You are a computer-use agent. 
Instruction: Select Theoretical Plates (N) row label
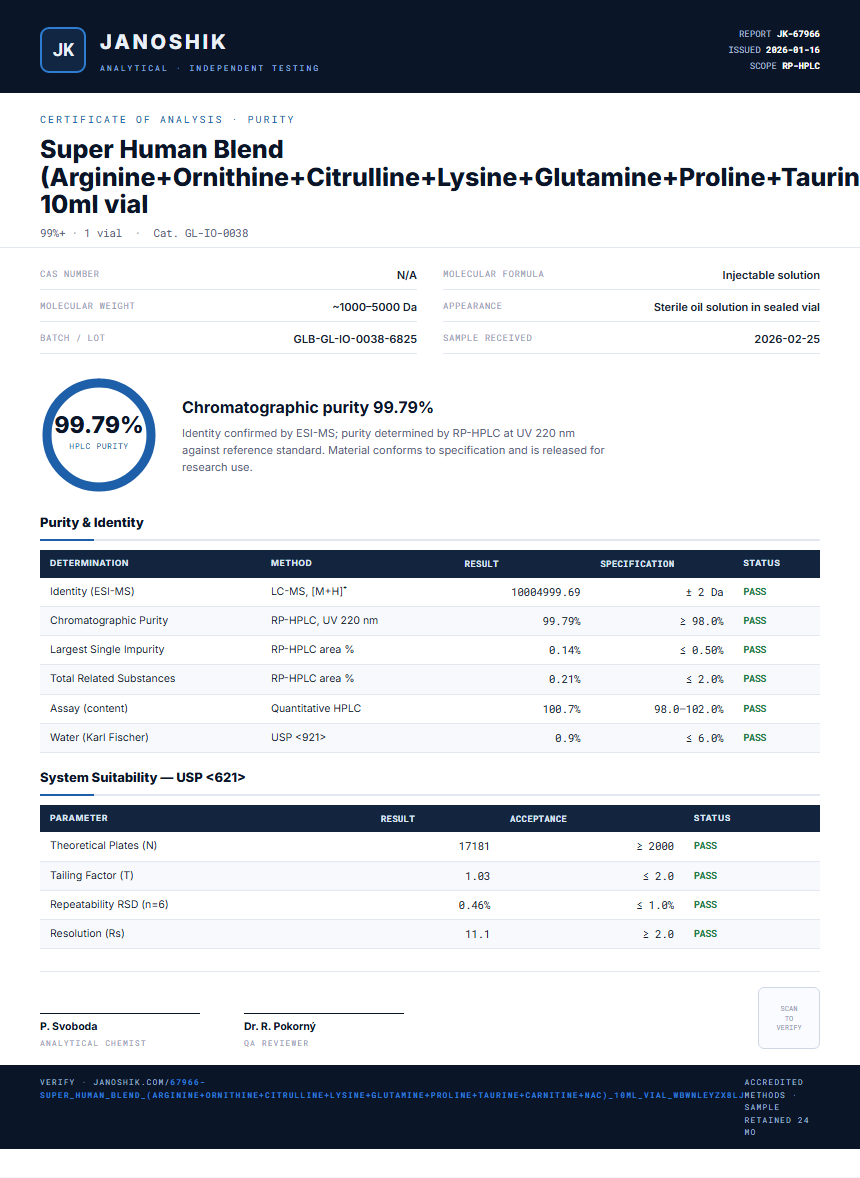coord(104,846)
